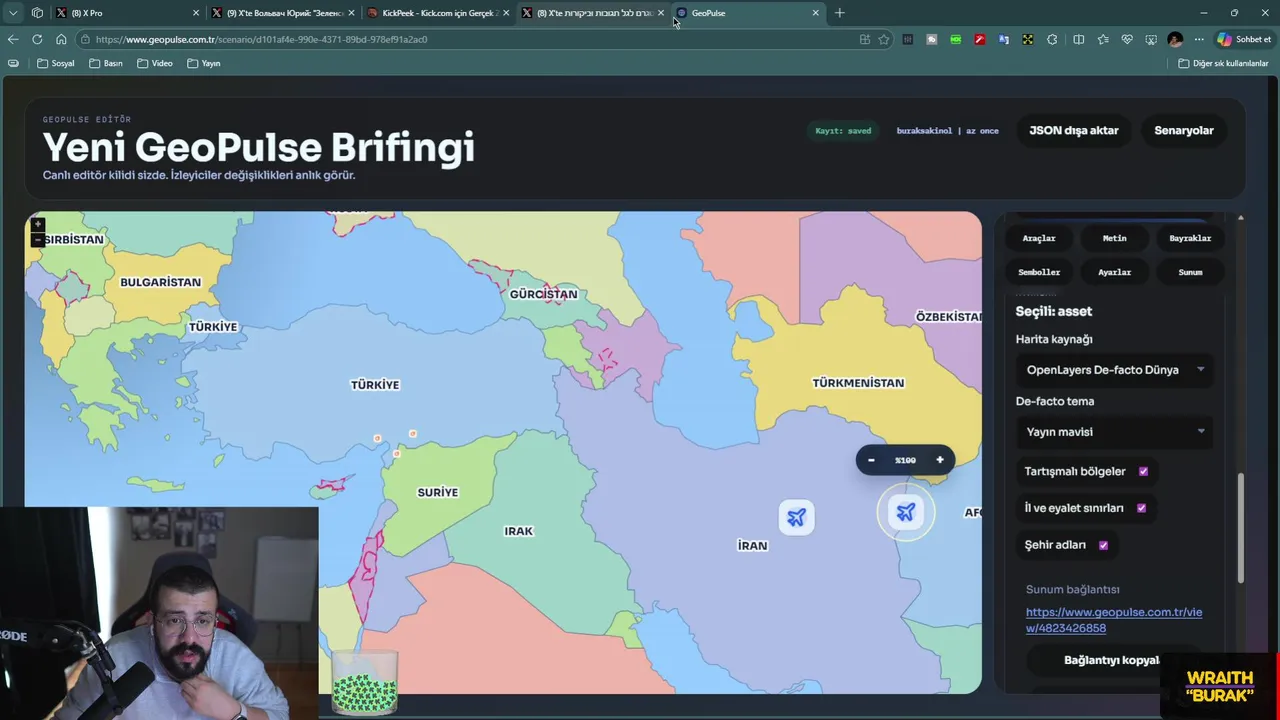This screenshot has width=1280, height=720.
Task: Switch to Araçlar tab
Action: click(1039, 238)
